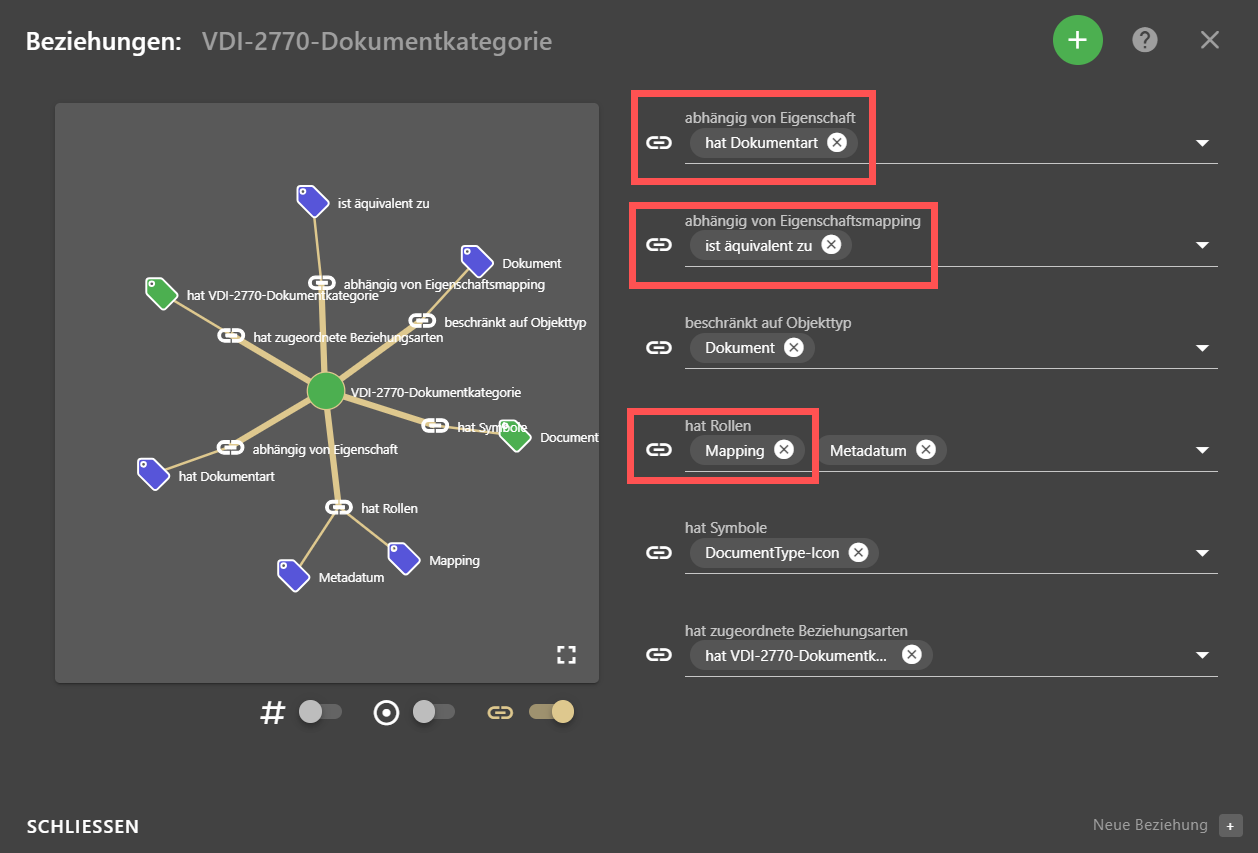
Task: Remove the hat VDI-2770-Dokumentk... chip
Action: 911,655
